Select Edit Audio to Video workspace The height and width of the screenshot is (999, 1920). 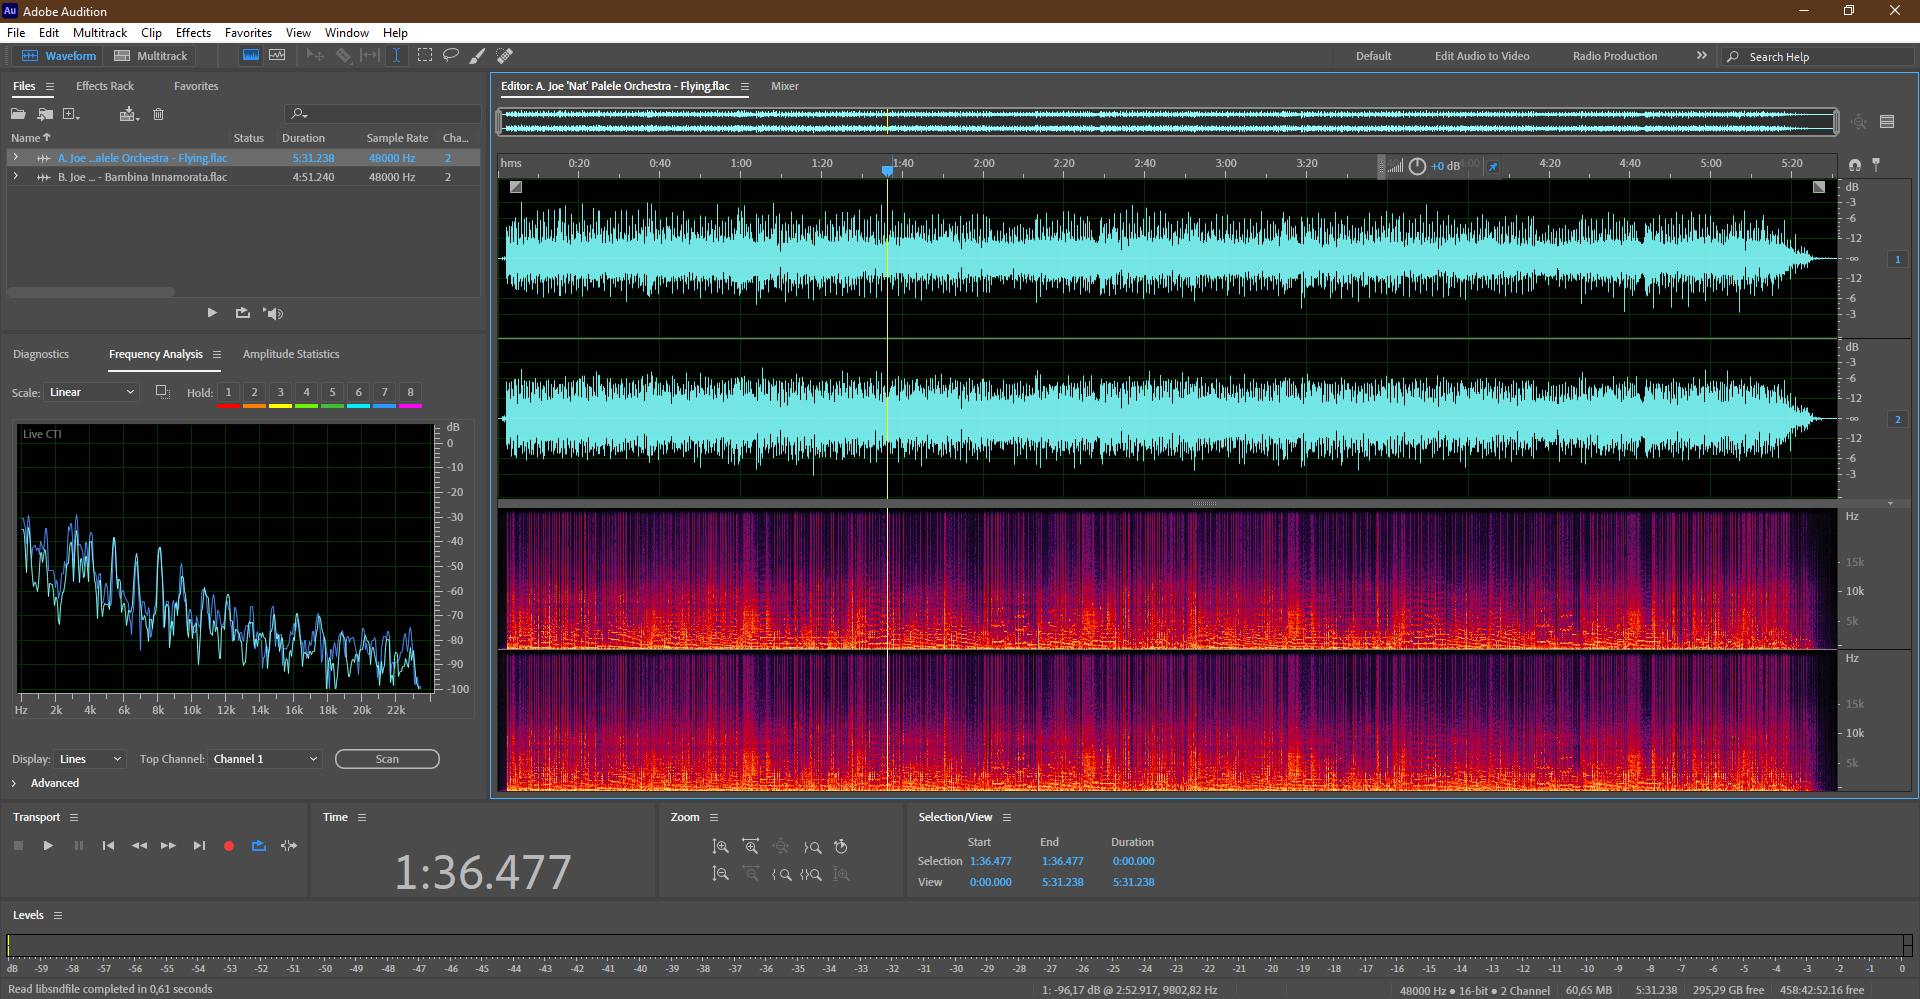tap(1482, 56)
